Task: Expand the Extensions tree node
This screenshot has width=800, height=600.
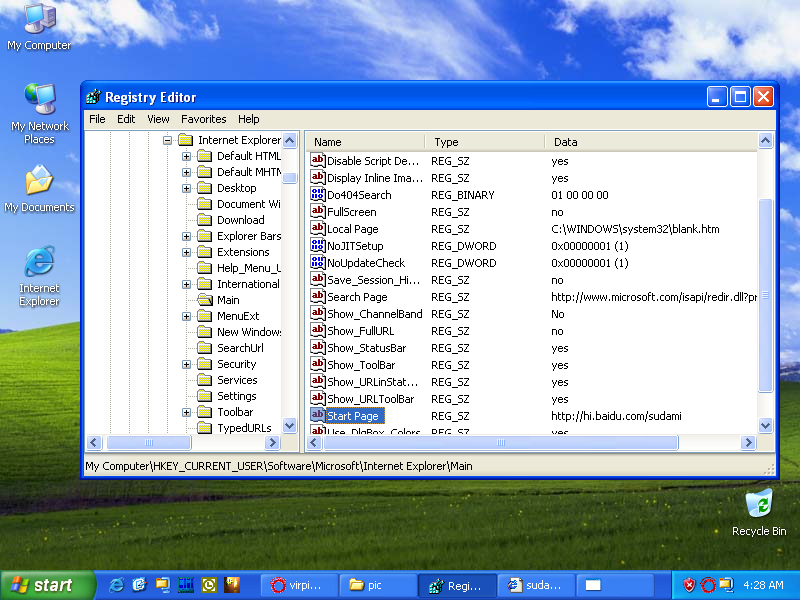Action: (186, 252)
